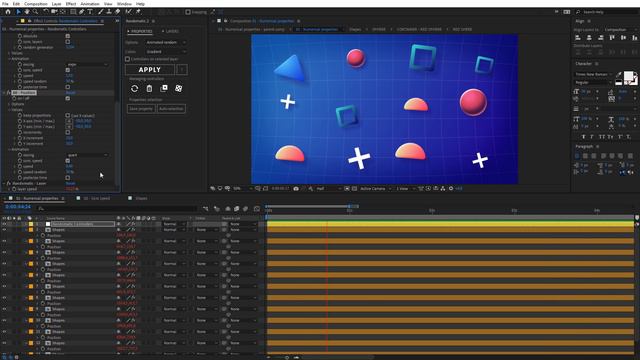Enable Controllers on selected layer checkbox
The image size is (640, 360).
click(128, 59)
